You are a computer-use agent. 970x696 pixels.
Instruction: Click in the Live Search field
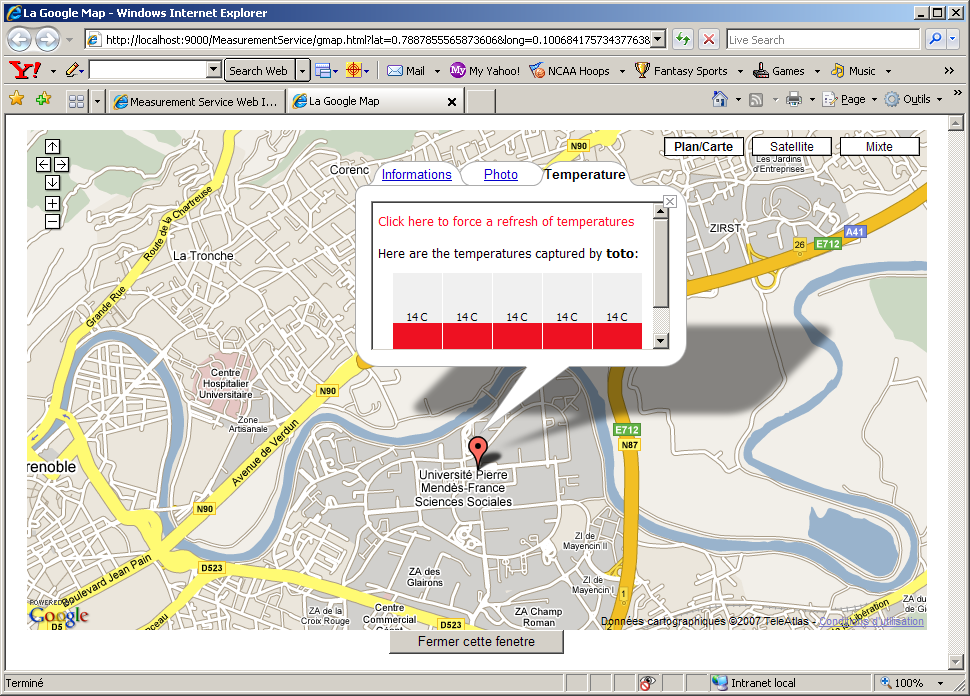pyautogui.click(x=823, y=40)
